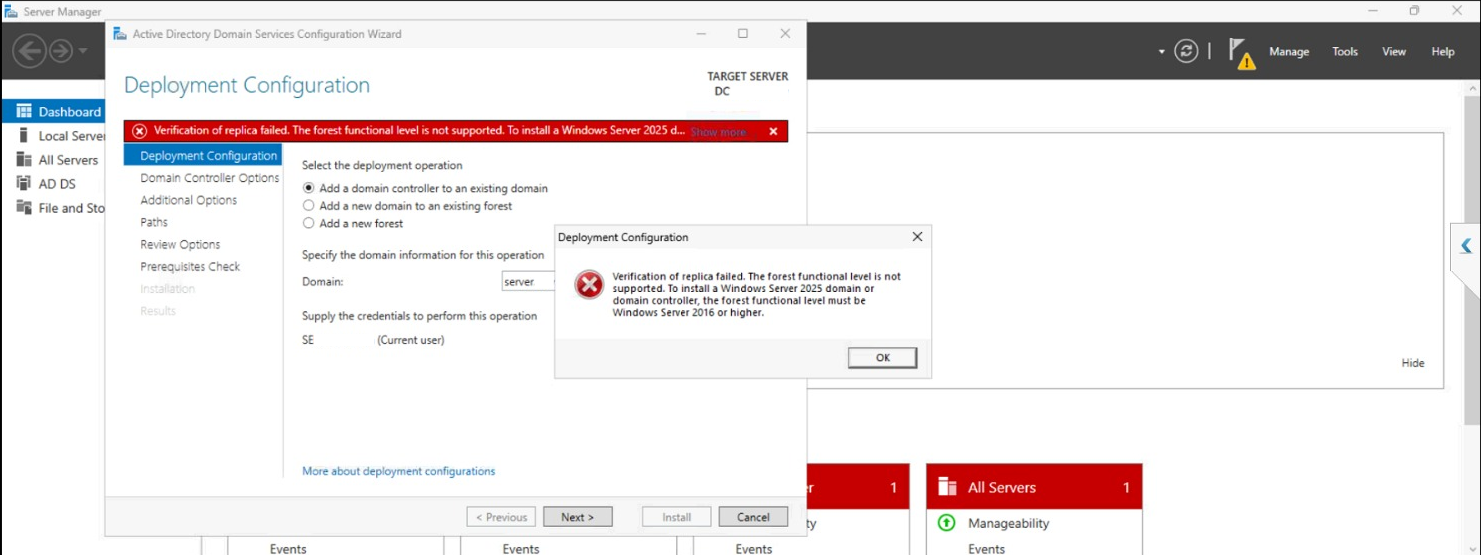Viewport: 1481px width, 555px height.
Task: Open More about deployment configurations link
Action: (x=398, y=471)
